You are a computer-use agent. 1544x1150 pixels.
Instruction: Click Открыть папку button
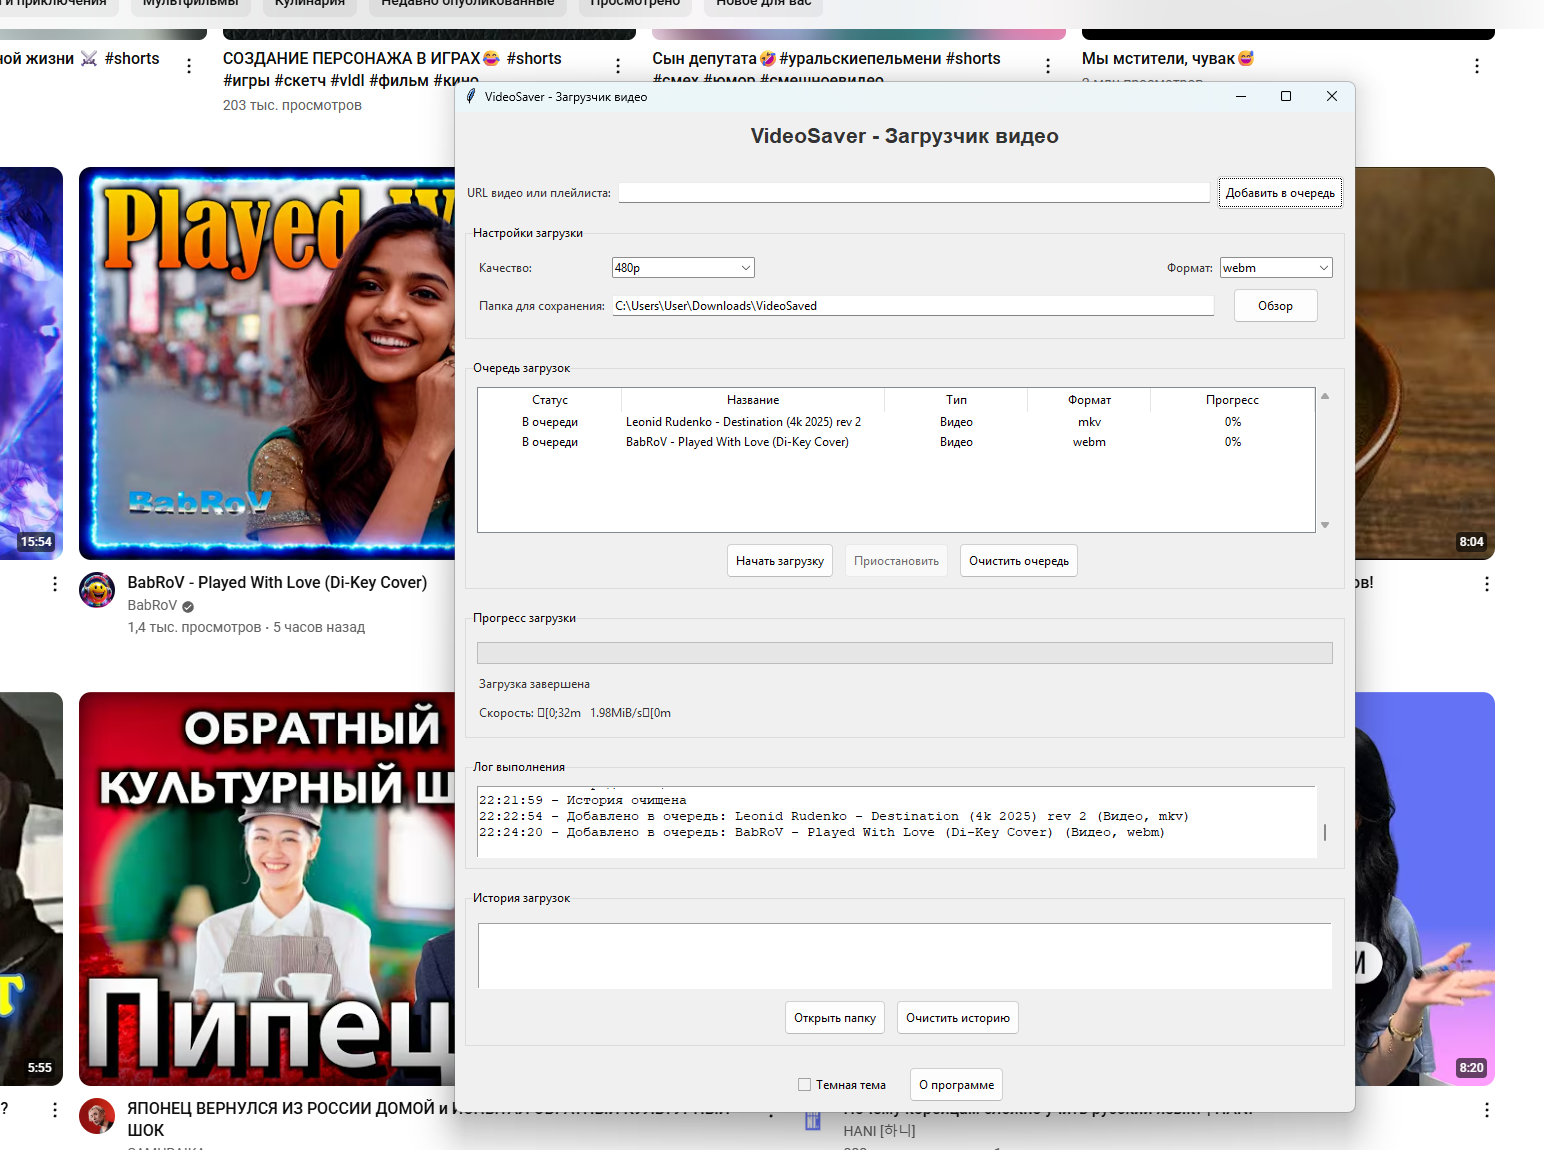(835, 1018)
